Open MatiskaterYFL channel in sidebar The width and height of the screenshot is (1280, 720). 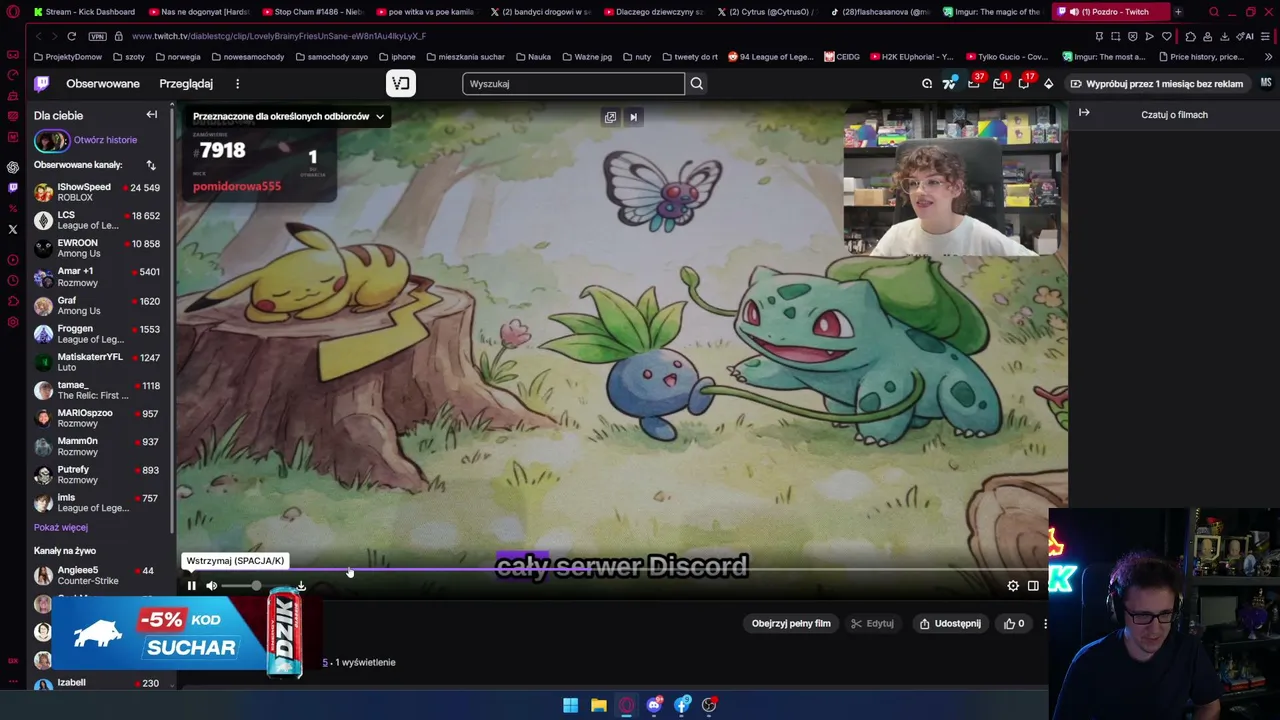coord(97,362)
